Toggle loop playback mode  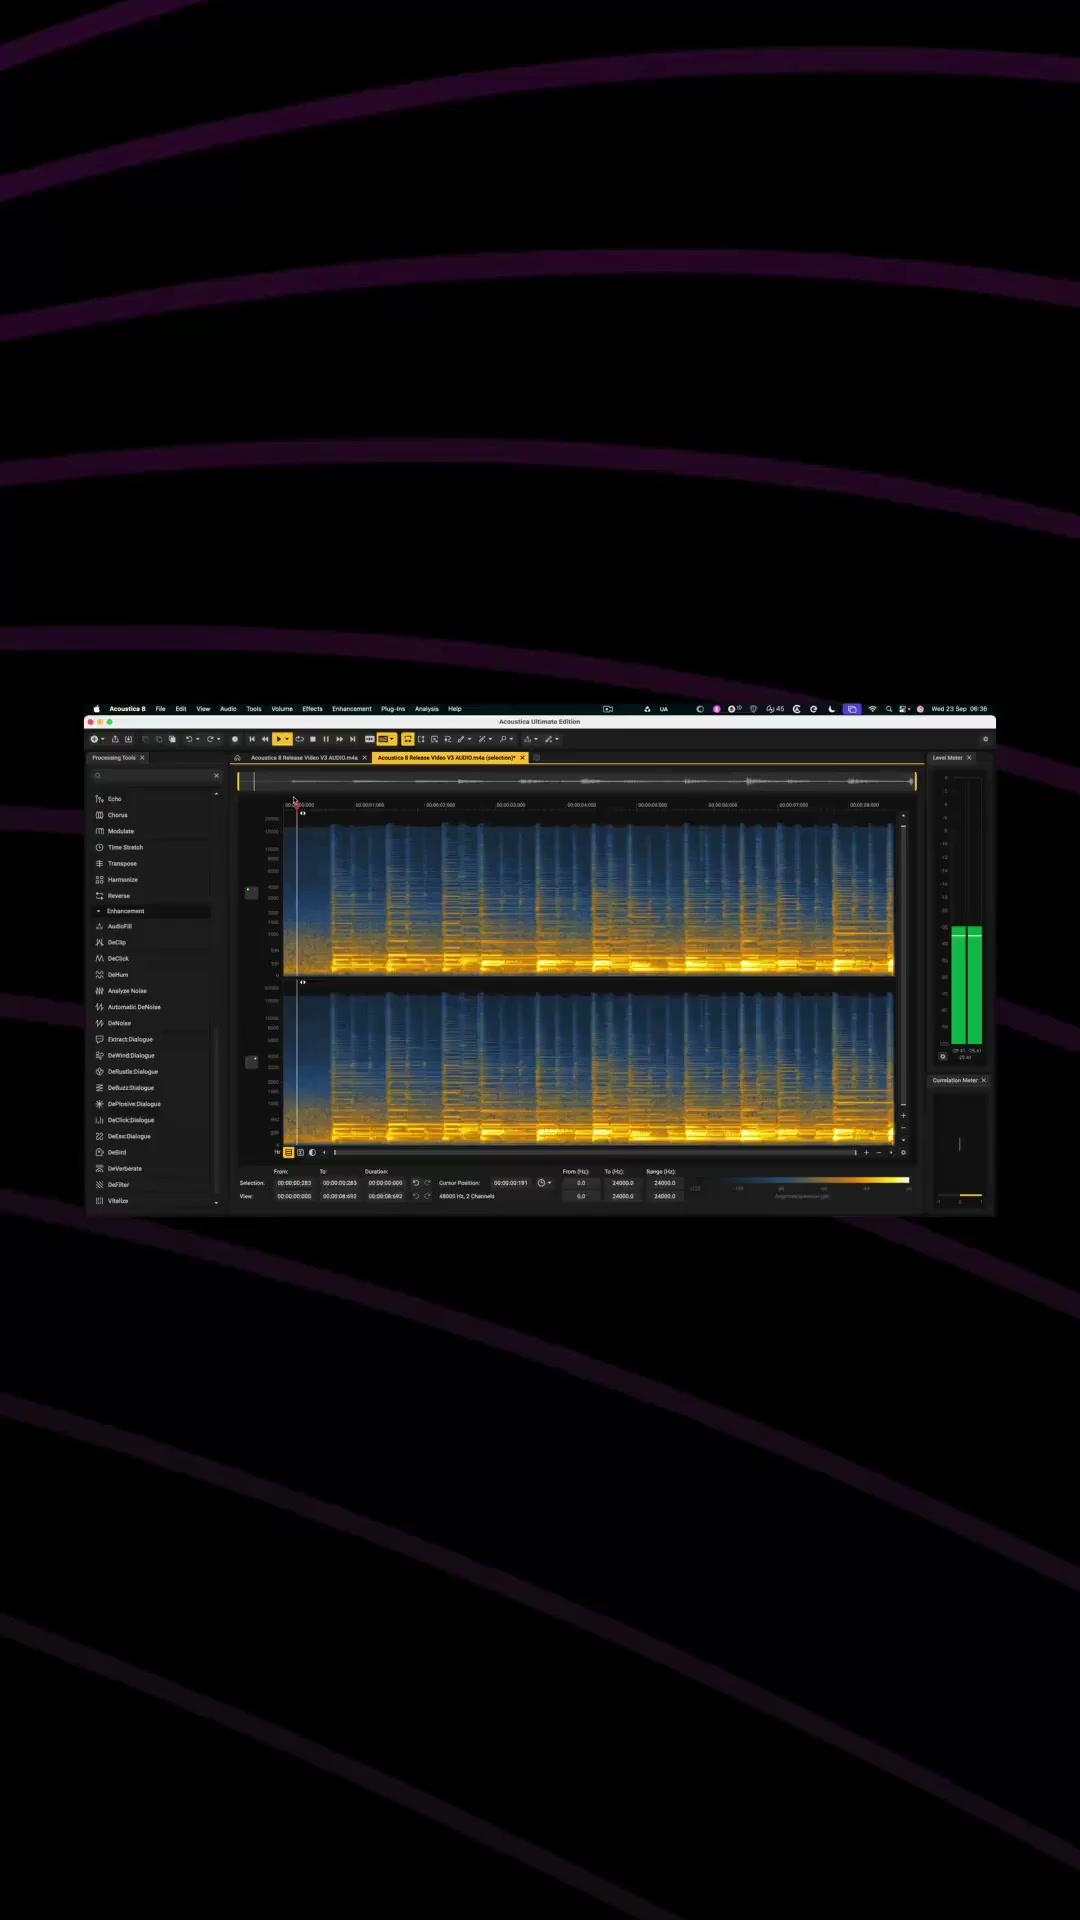point(299,739)
